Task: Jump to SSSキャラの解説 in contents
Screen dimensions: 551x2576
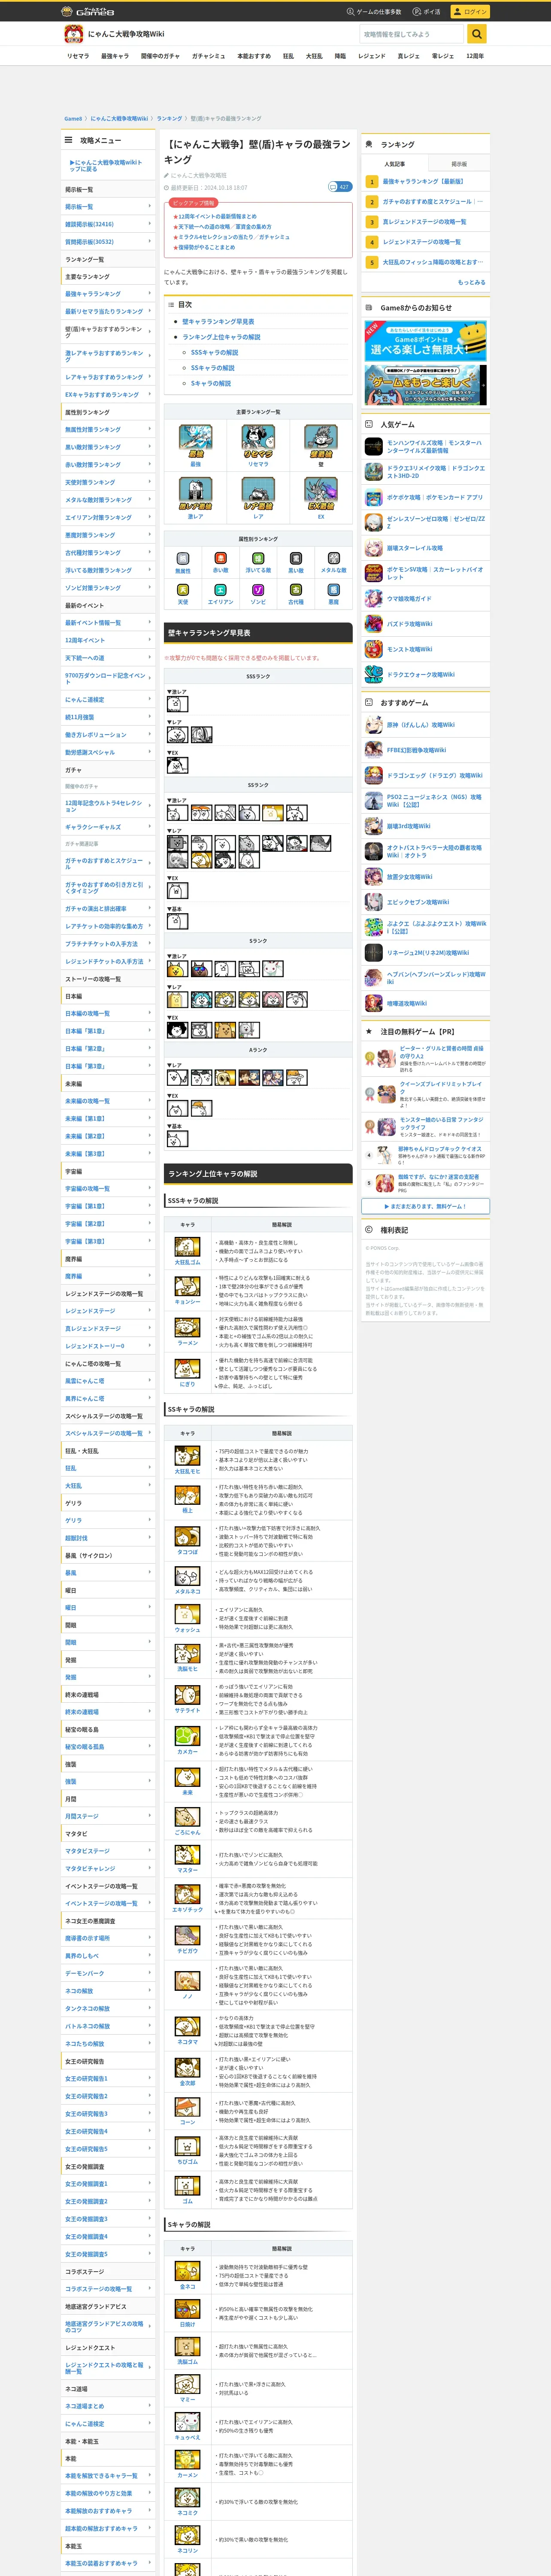Action: (215, 353)
